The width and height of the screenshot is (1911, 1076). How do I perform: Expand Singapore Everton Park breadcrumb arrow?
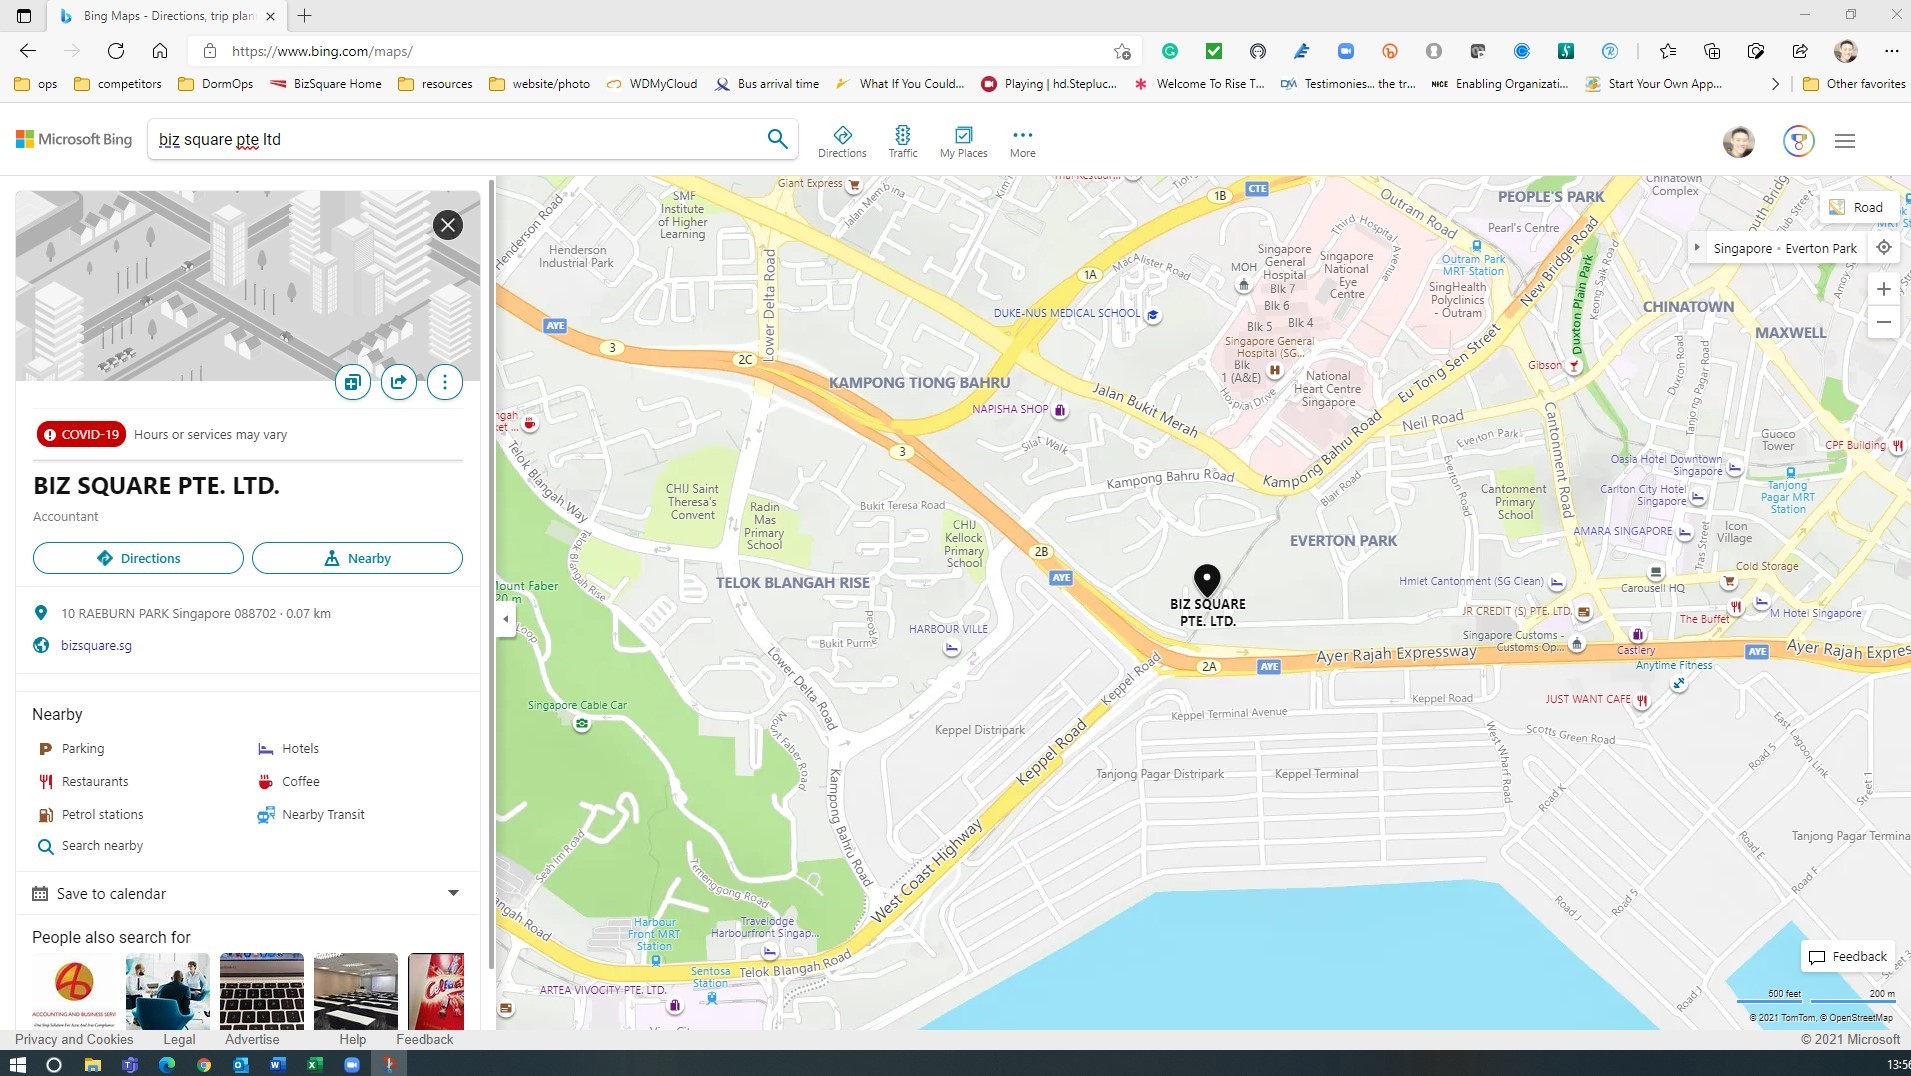tap(1697, 248)
